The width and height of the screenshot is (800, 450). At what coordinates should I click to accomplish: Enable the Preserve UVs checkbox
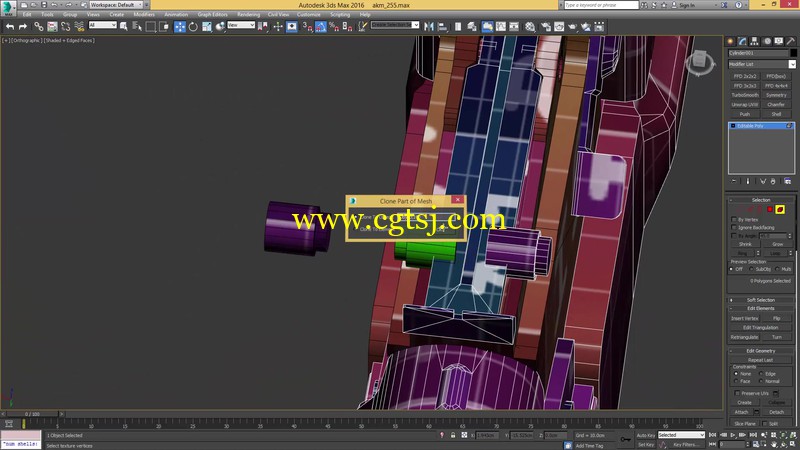(737, 393)
